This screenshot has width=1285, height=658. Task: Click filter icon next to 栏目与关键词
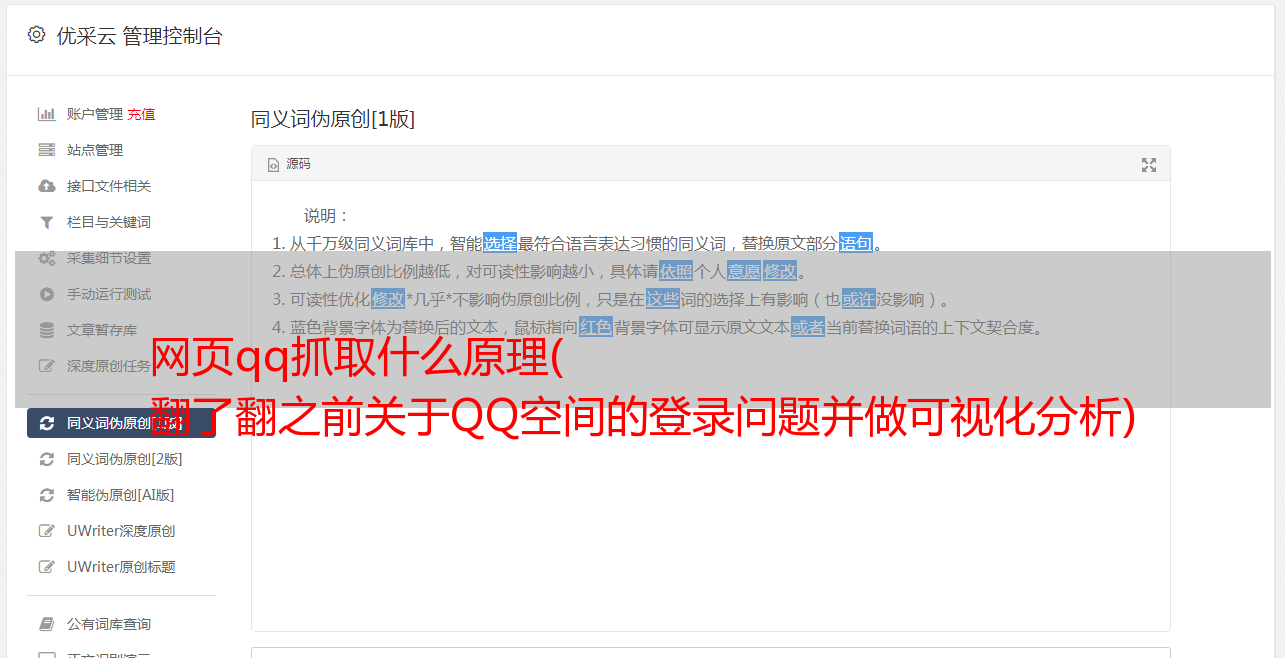[x=46, y=222]
